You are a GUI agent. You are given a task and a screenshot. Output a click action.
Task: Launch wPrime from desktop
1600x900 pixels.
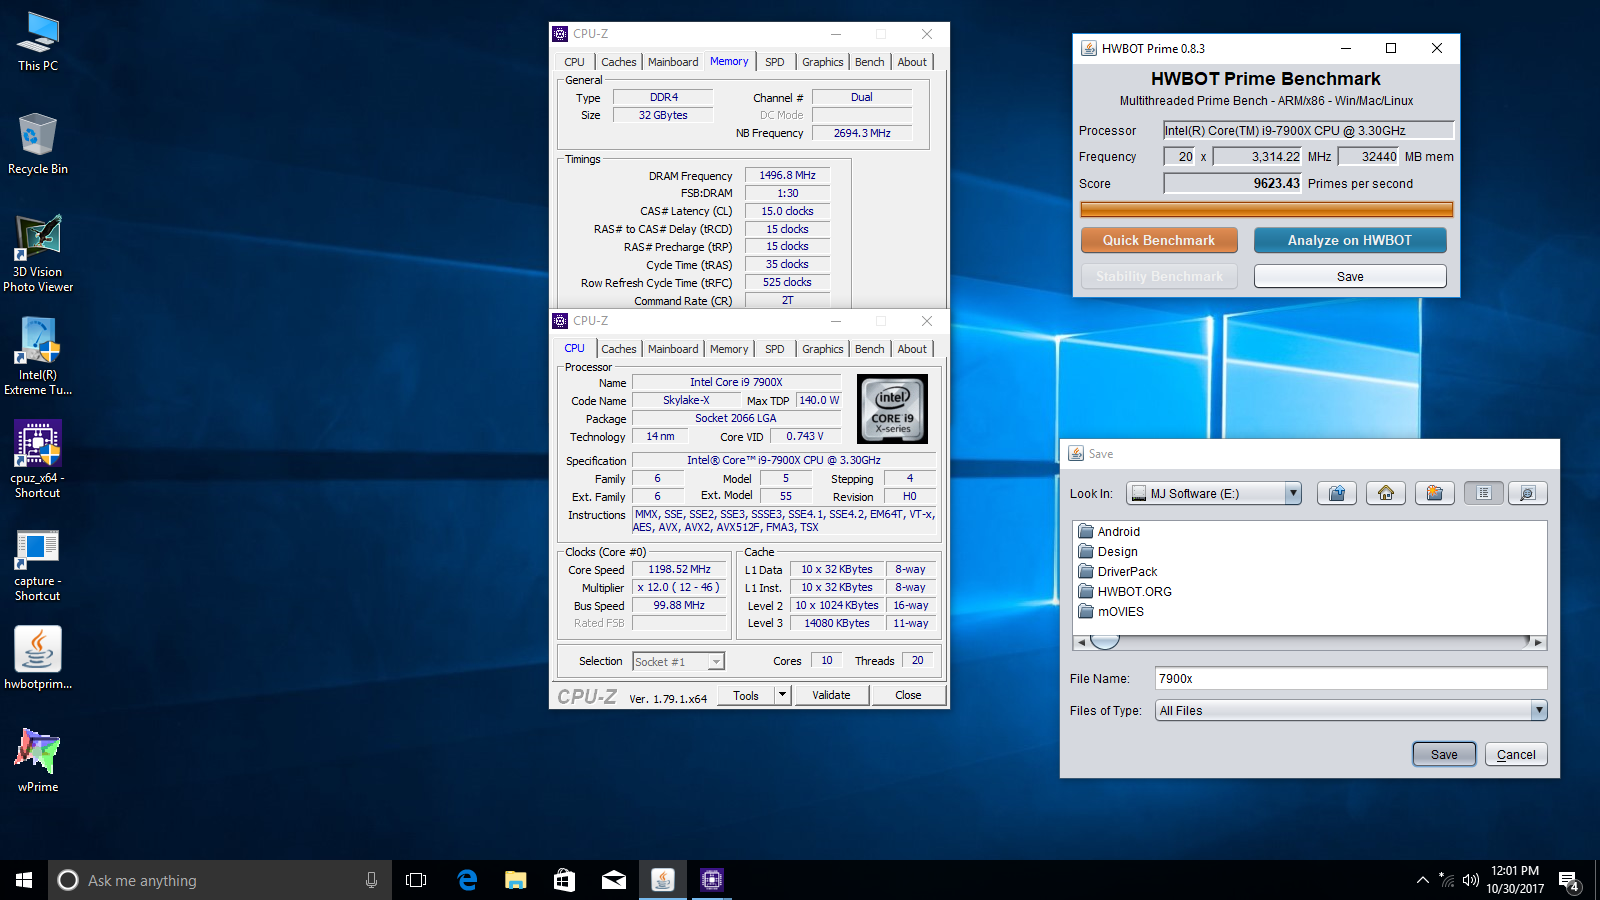[38, 760]
